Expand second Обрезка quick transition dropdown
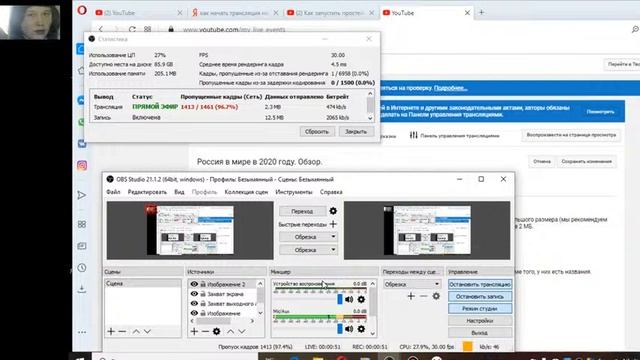This screenshot has height=360, width=640. coord(333,250)
